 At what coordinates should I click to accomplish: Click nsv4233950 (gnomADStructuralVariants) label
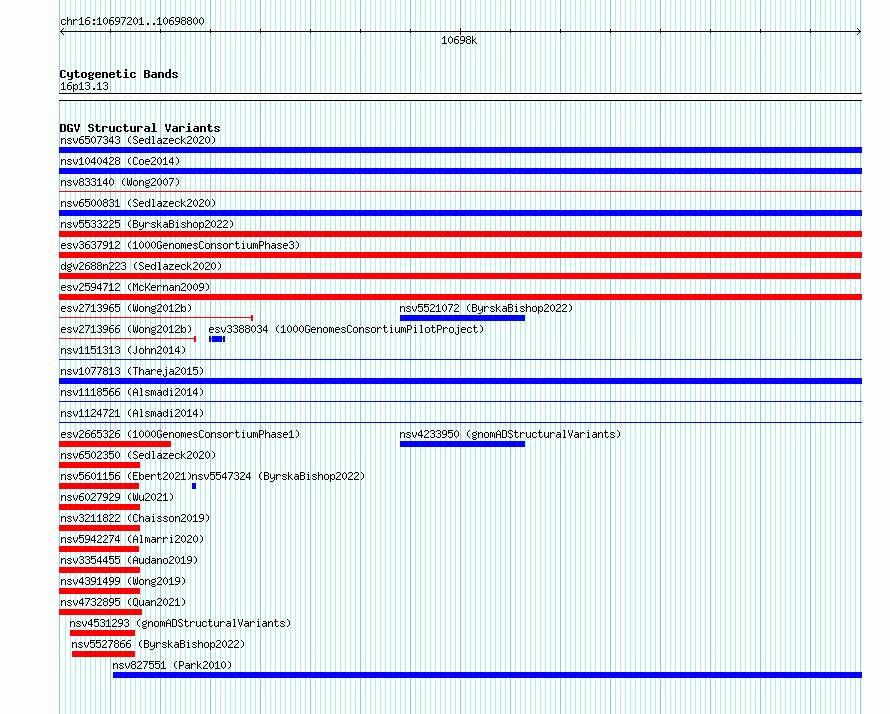[x=510, y=434]
